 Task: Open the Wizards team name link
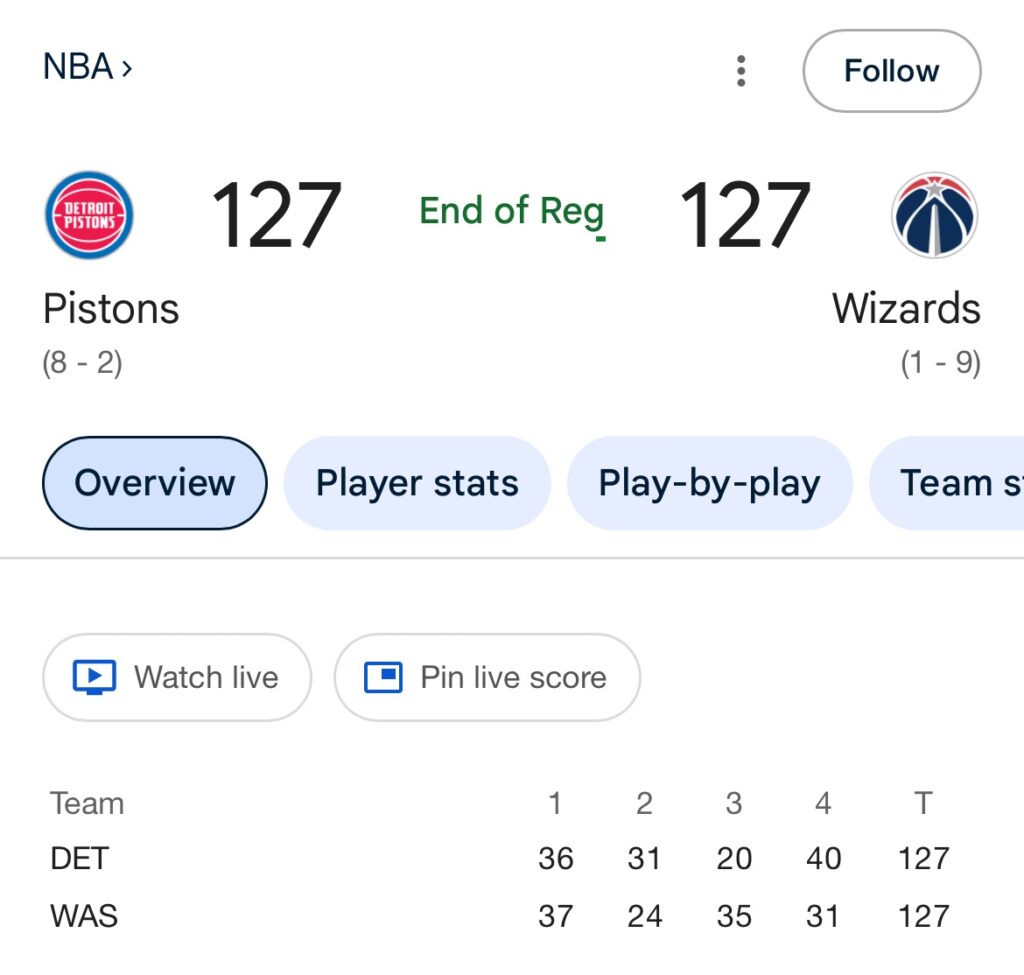(906, 309)
